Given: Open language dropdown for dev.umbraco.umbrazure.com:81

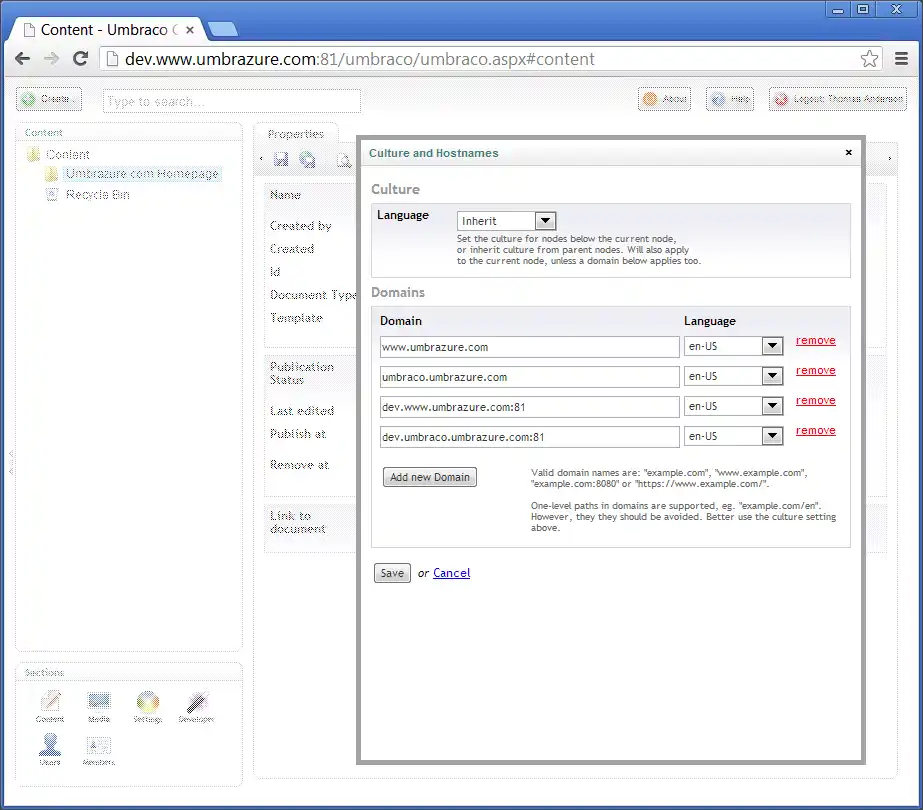Looking at the screenshot, I should (x=733, y=436).
